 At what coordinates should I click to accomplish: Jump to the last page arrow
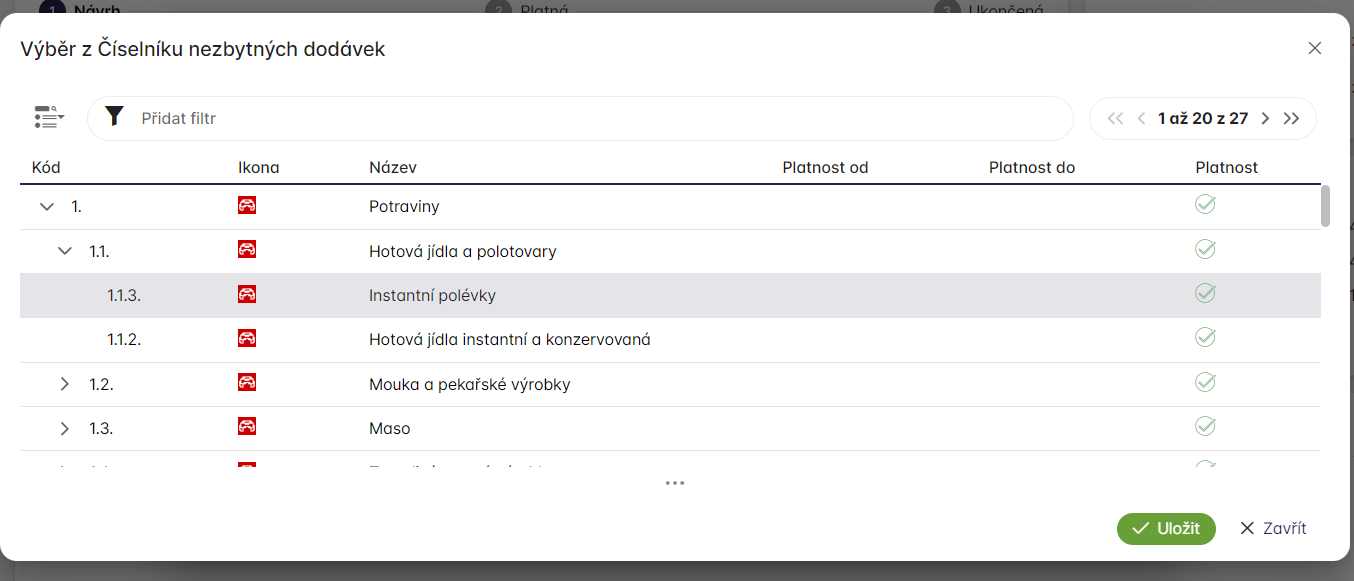point(1291,118)
